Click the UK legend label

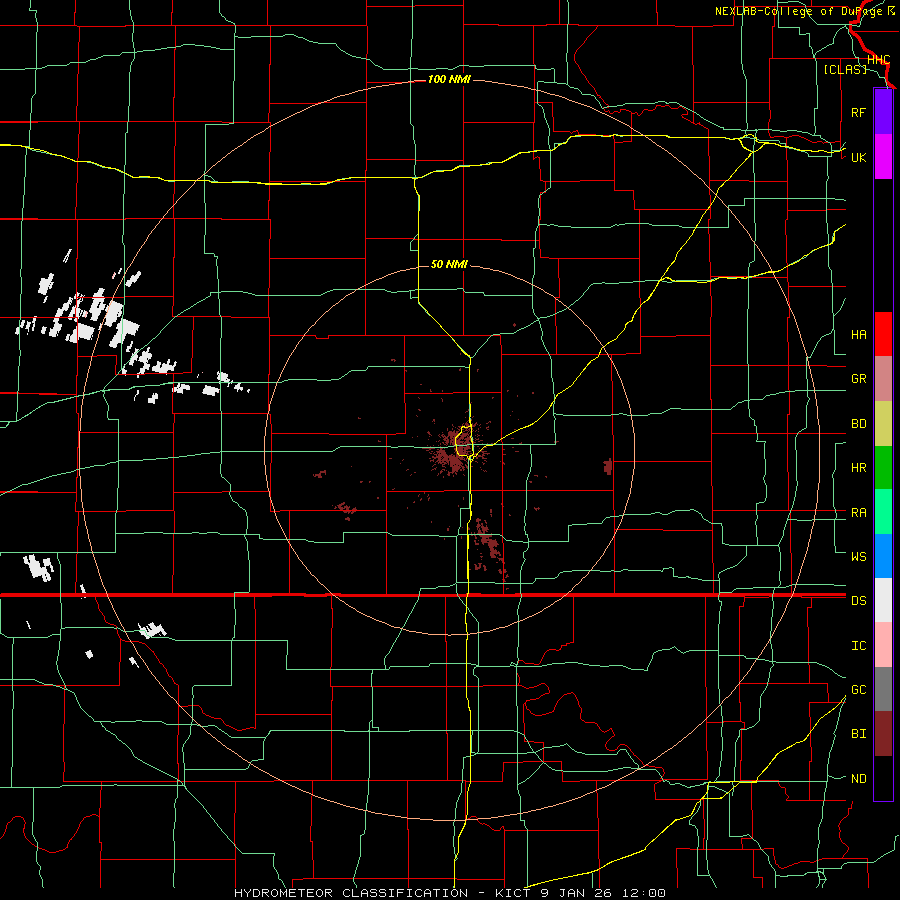(858, 157)
